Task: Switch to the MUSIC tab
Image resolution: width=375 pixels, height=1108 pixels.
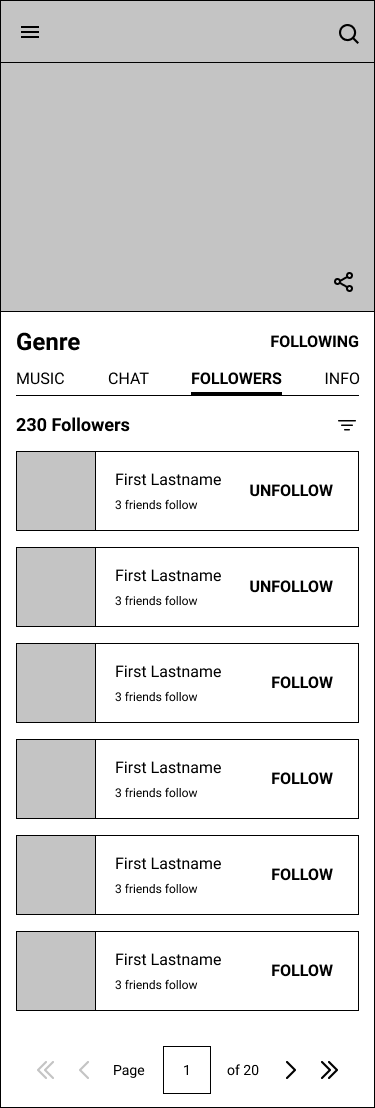Action: 40,379
